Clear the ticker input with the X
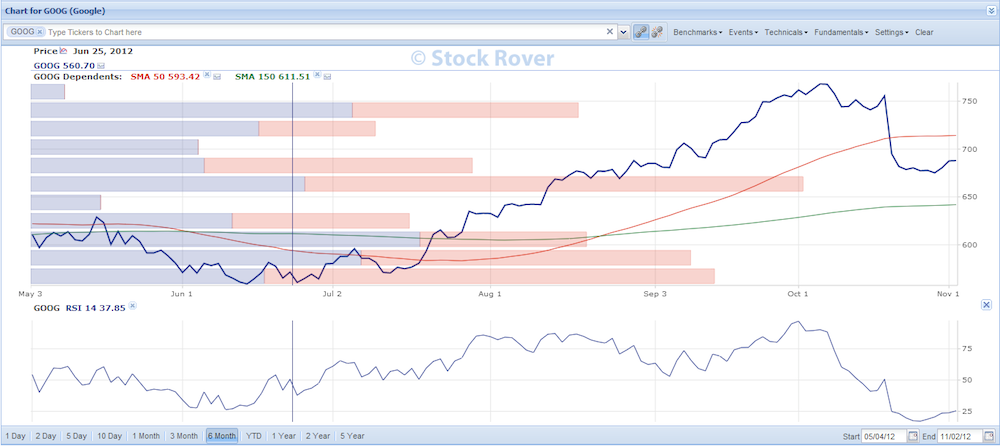Screen dimensions: 1000x446 click(x=610, y=31)
